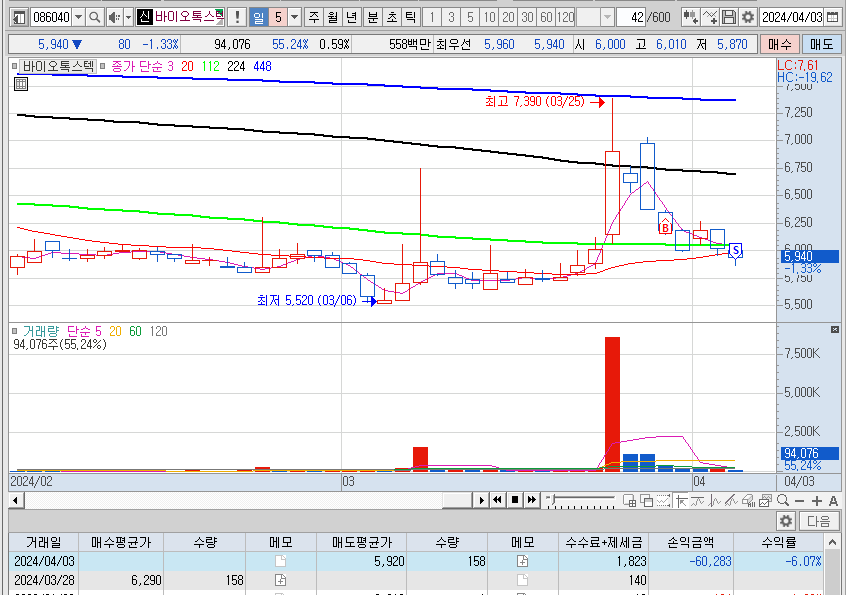
Task: Click the data table grid icon on chart
Action: [x=21, y=84]
